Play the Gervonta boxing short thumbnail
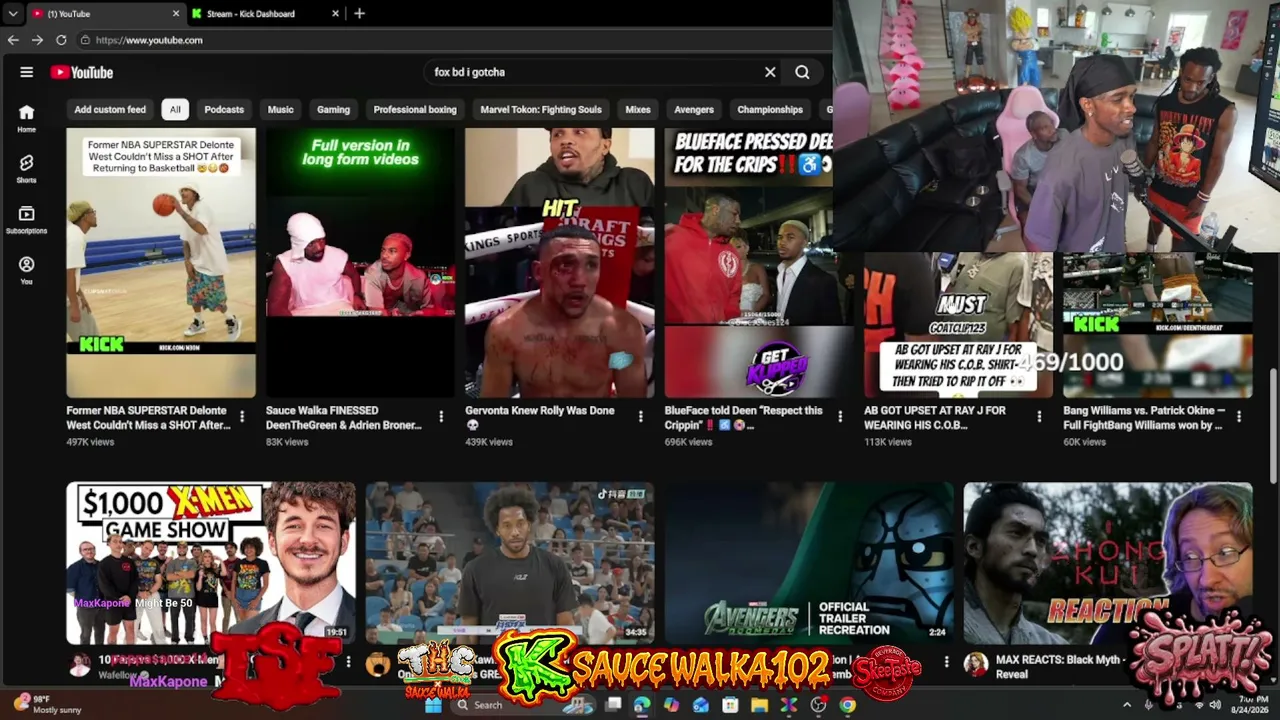Viewport: 1280px width, 720px height. pos(560,263)
